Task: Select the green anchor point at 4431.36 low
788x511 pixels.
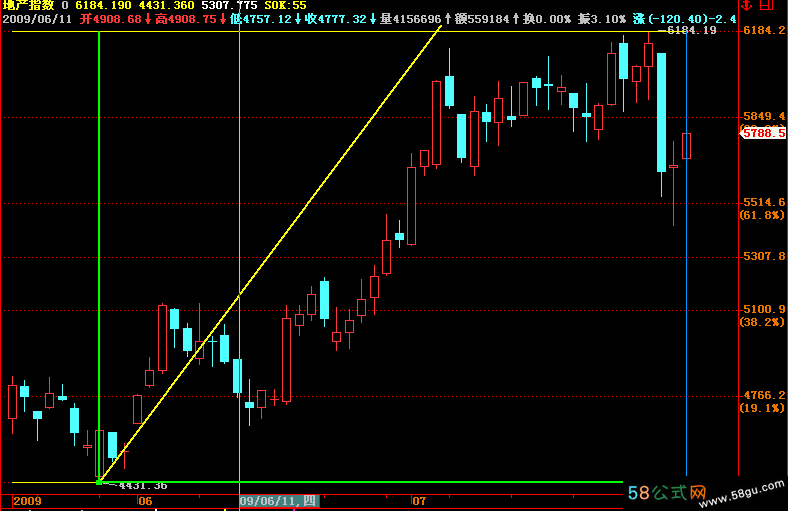Action: [99, 482]
